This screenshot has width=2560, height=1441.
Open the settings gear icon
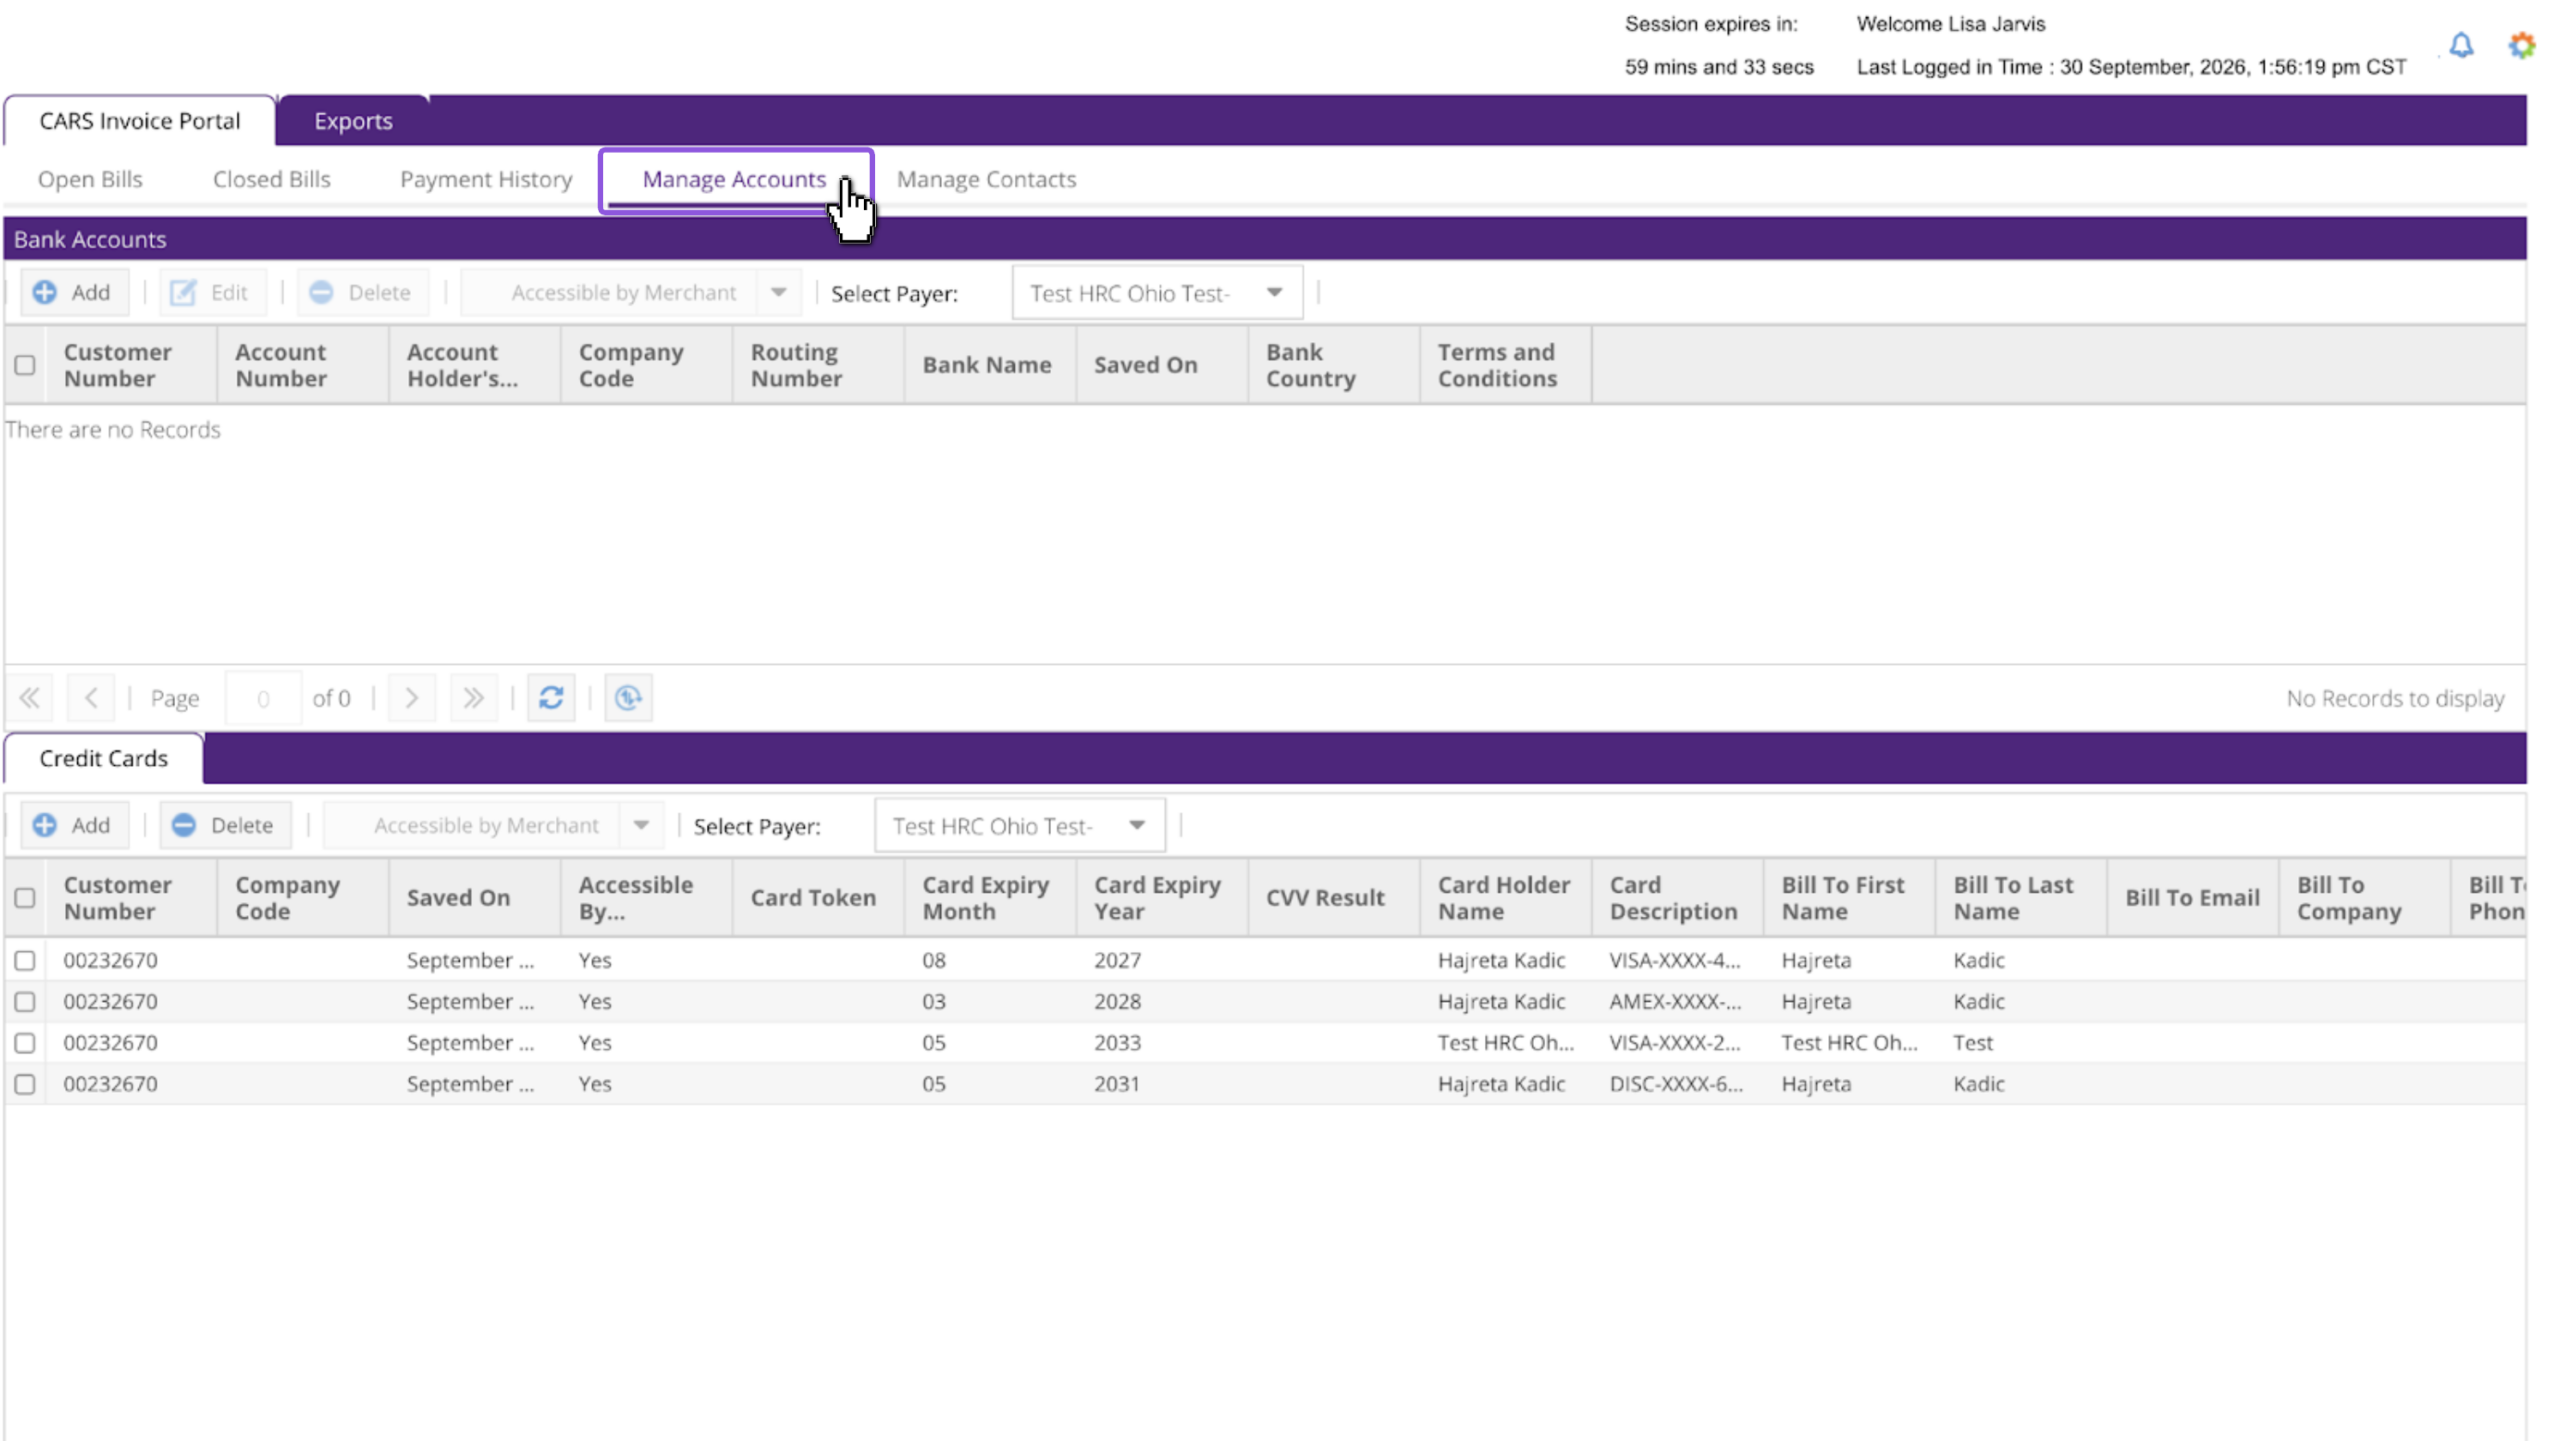(x=2521, y=45)
